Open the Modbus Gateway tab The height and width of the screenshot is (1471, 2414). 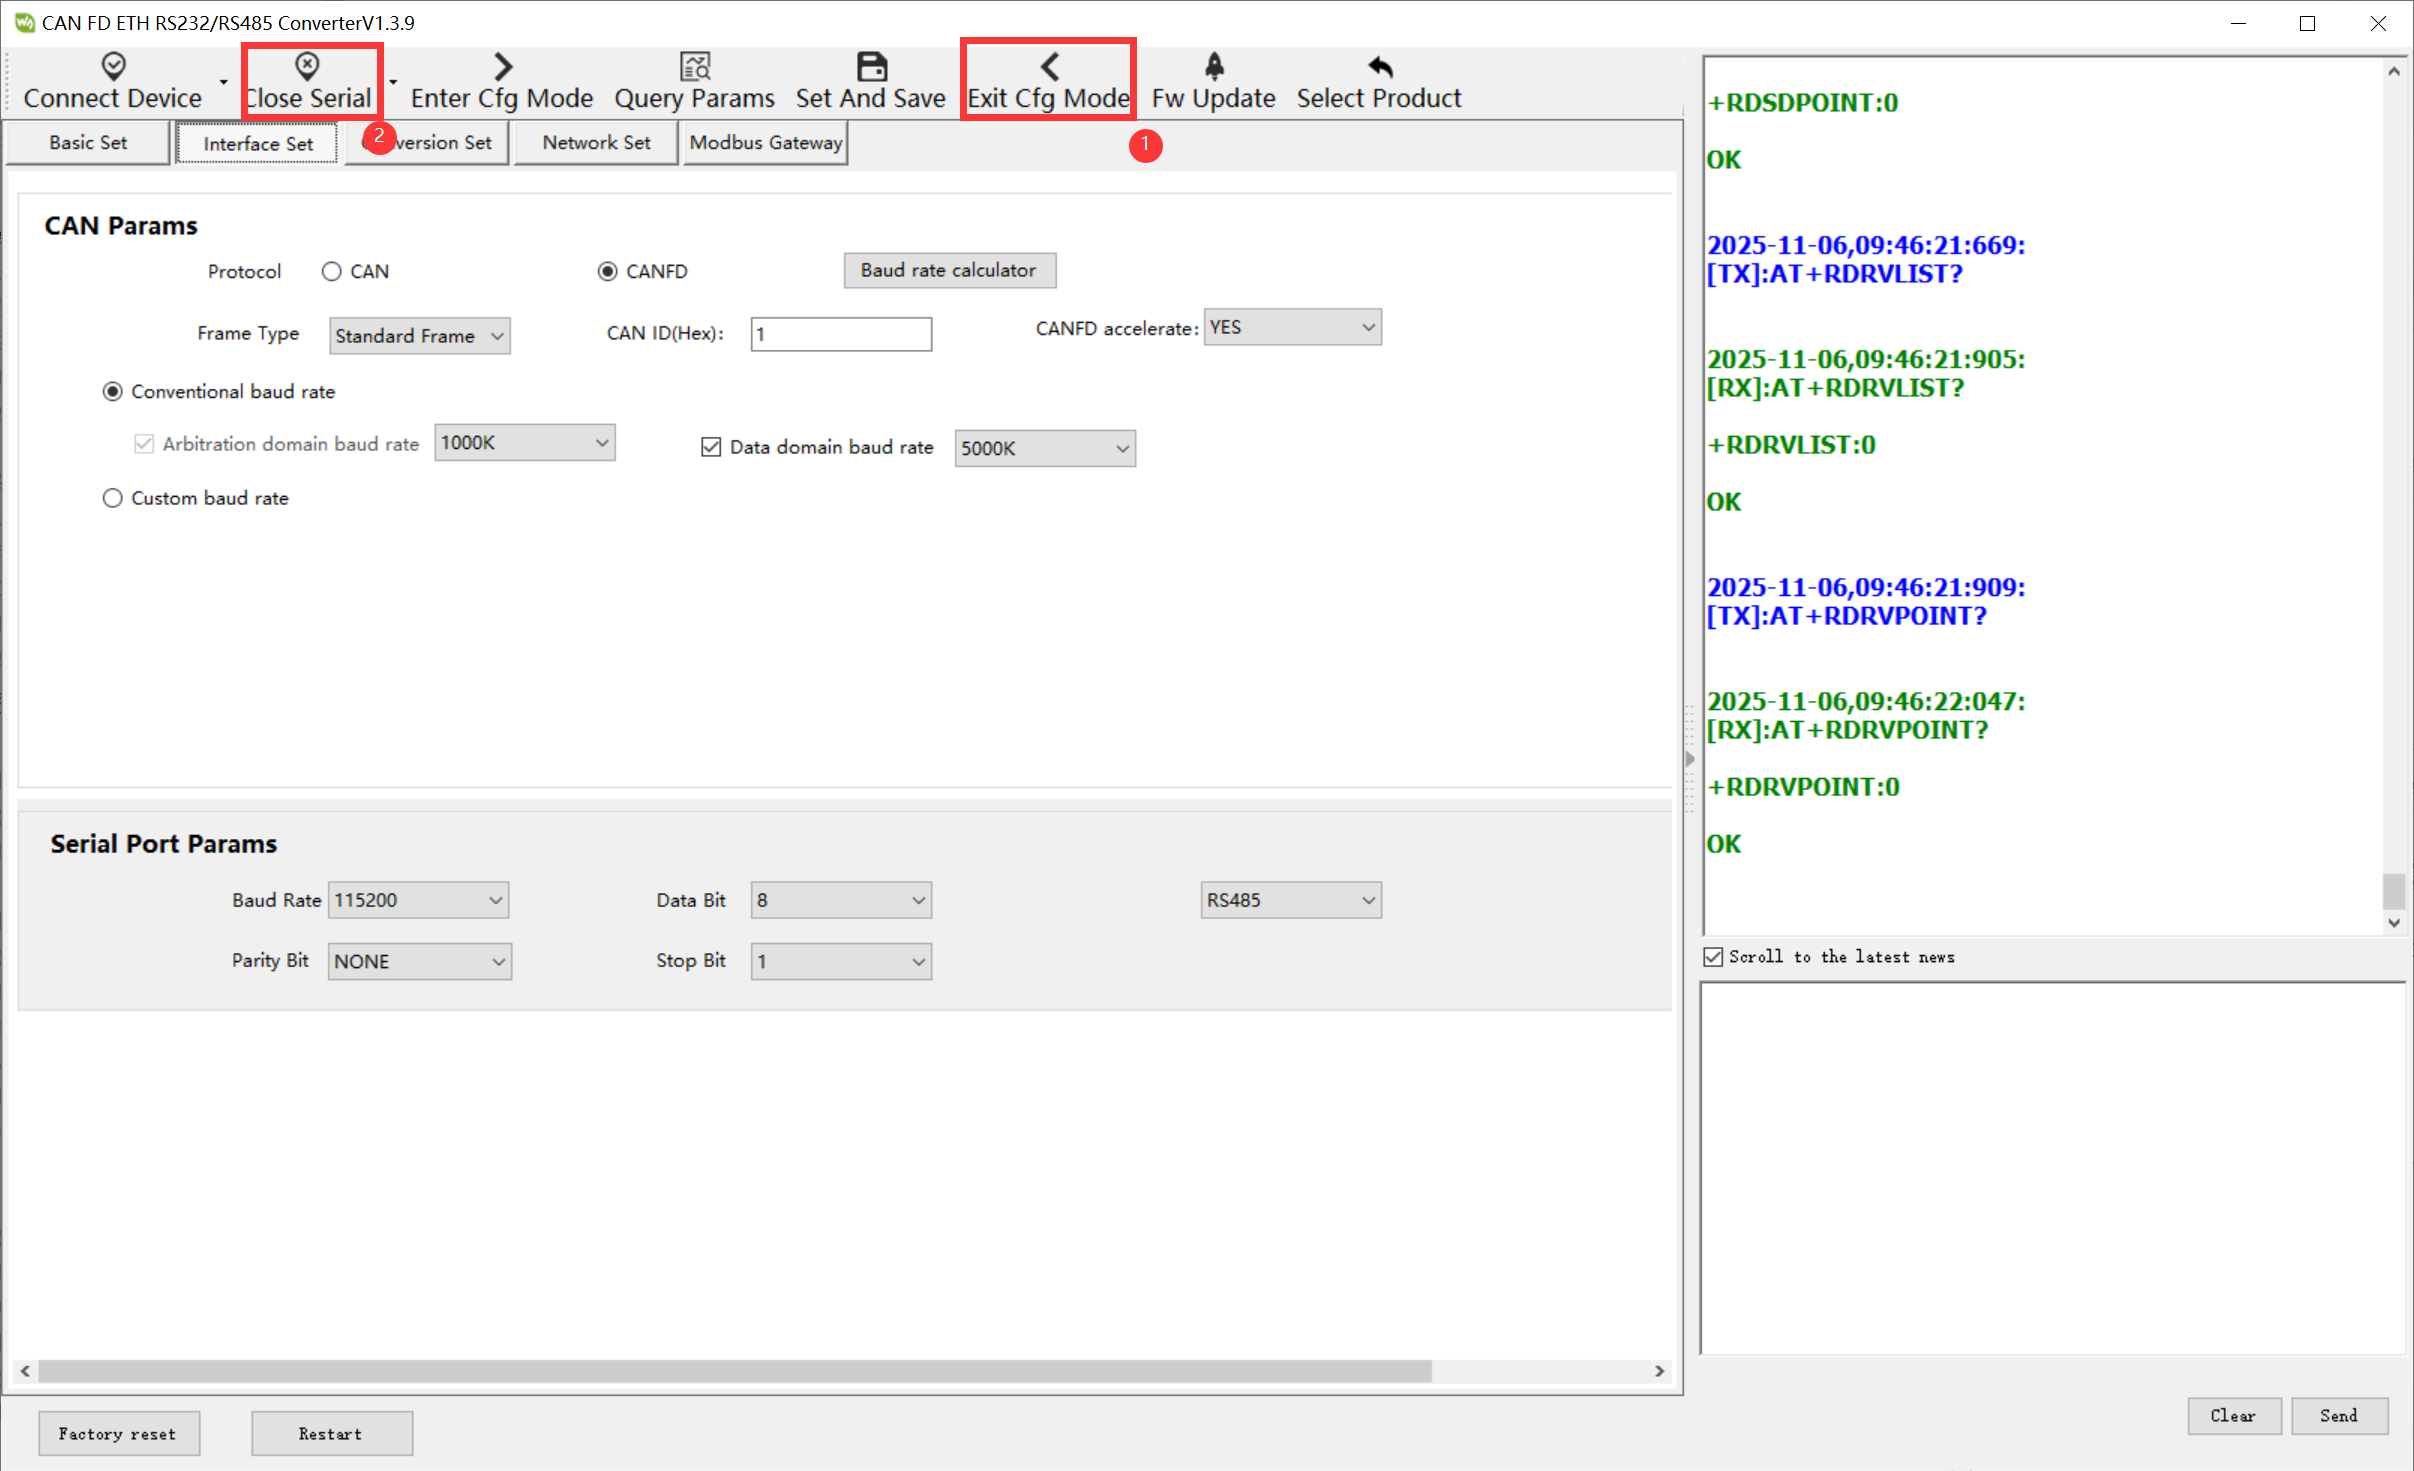pyautogui.click(x=765, y=143)
